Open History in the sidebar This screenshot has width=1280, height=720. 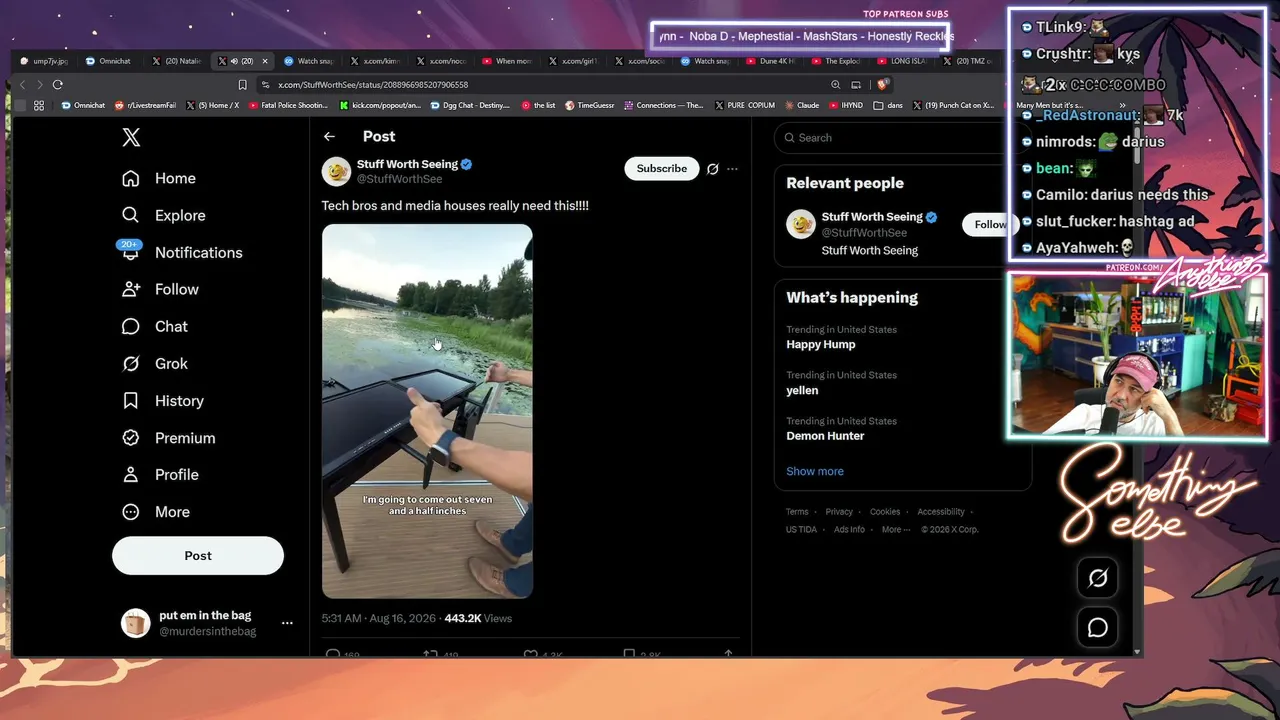click(x=162, y=400)
